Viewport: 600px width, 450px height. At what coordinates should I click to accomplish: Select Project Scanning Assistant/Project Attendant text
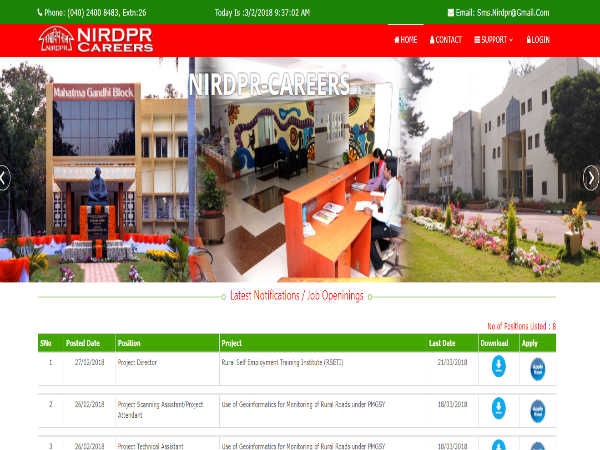[x=160, y=410]
